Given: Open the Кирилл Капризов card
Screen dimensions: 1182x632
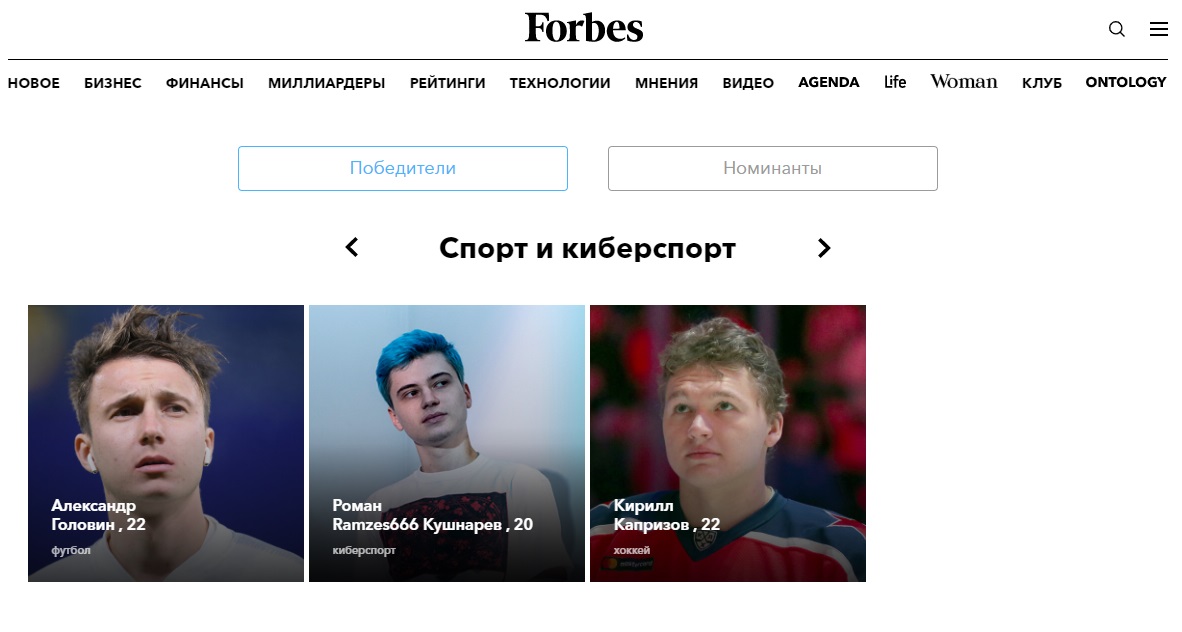Looking at the screenshot, I should tap(728, 443).
